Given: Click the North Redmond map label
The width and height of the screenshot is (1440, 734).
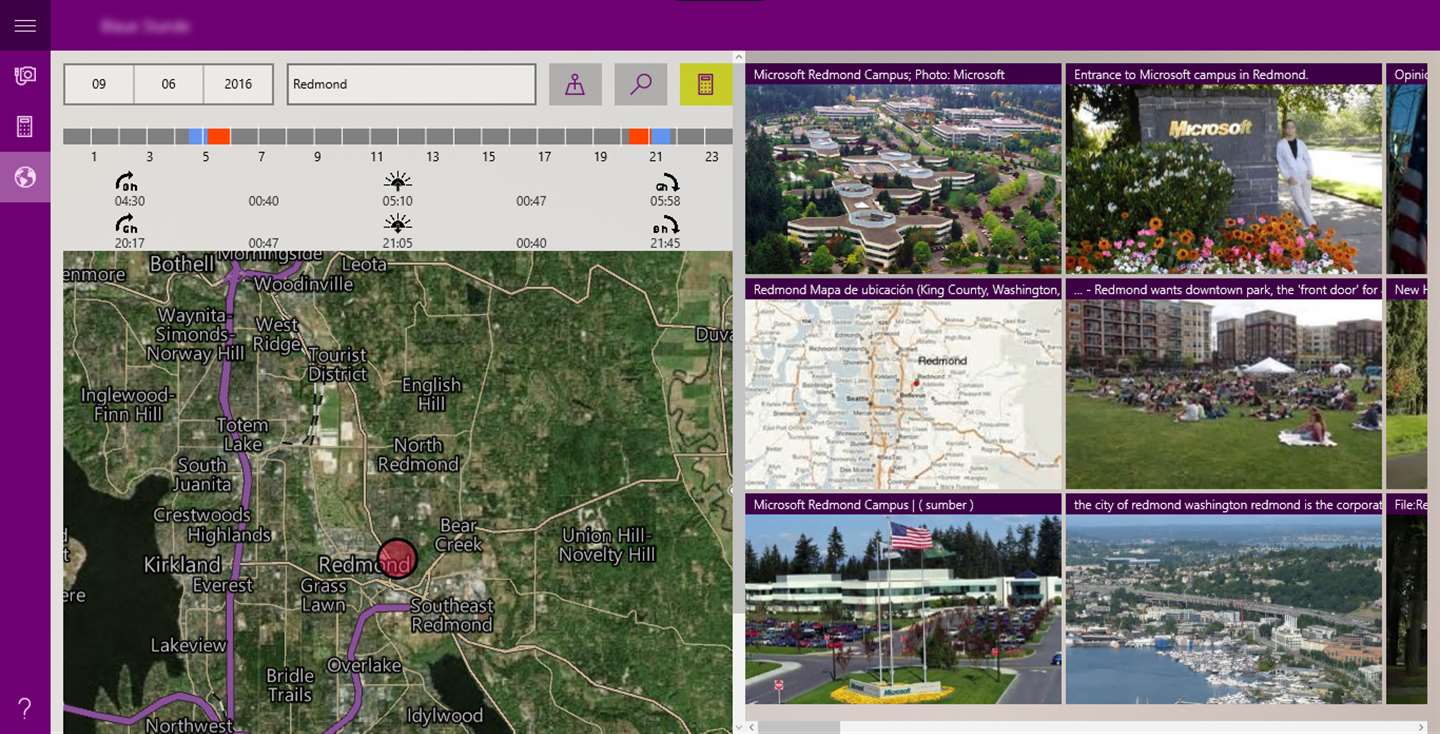Looking at the screenshot, I should coord(418,455).
